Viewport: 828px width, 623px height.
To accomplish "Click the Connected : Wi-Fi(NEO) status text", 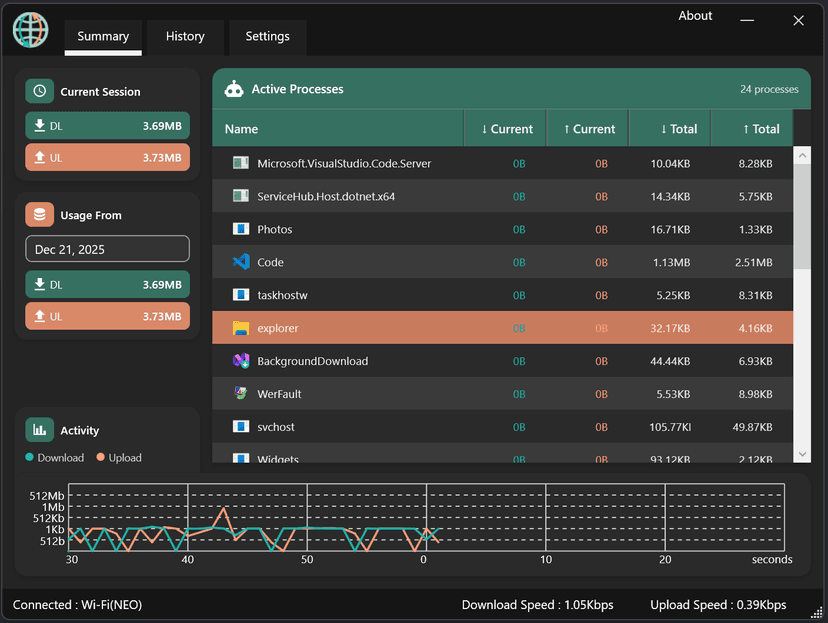I will pyautogui.click(x=77, y=605).
